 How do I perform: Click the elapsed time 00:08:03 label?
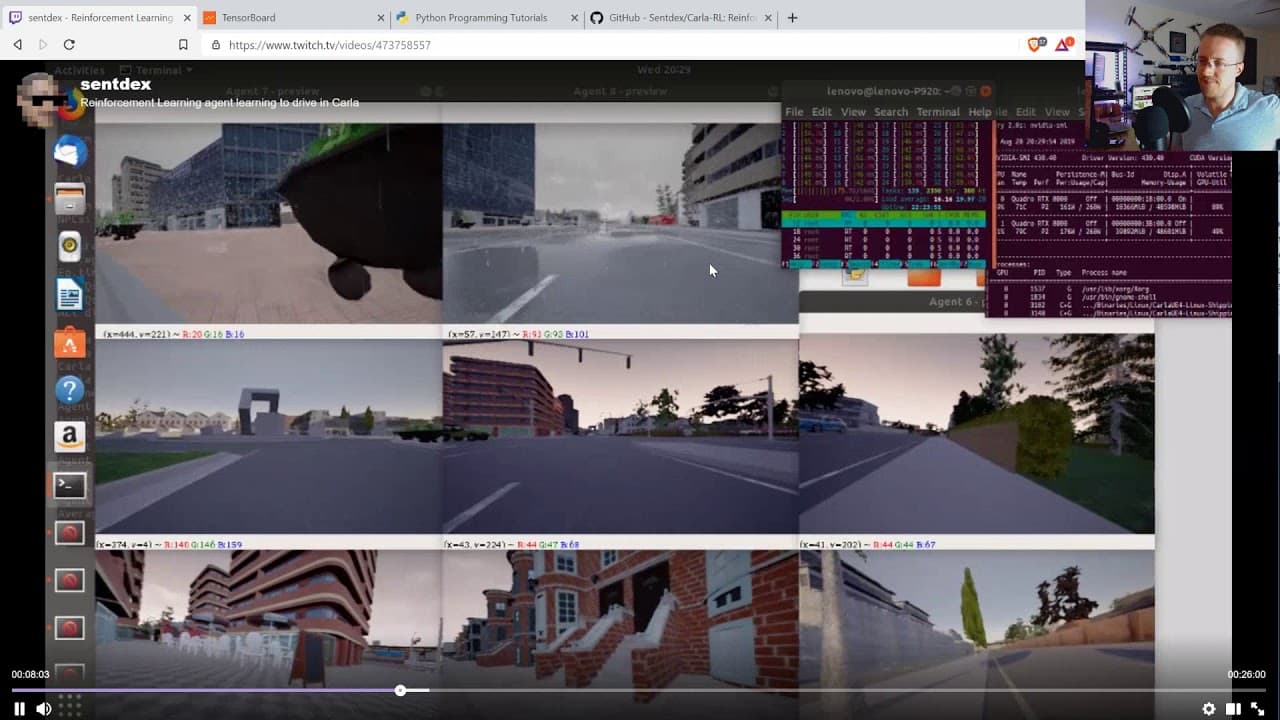(30, 675)
